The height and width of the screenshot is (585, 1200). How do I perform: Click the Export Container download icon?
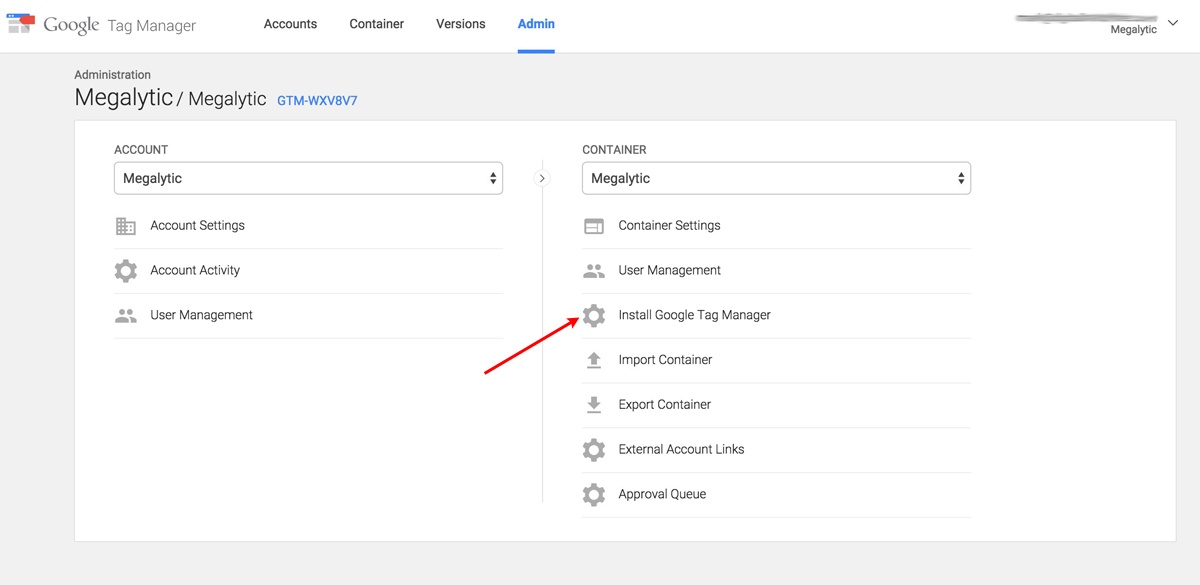point(594,405)
